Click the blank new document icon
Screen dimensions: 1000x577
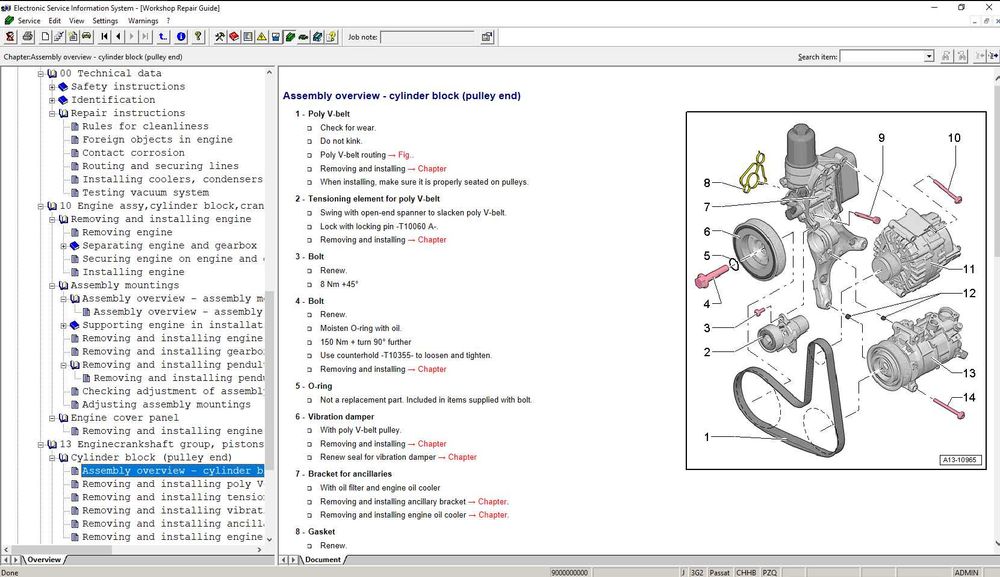[x=45, y=37]
